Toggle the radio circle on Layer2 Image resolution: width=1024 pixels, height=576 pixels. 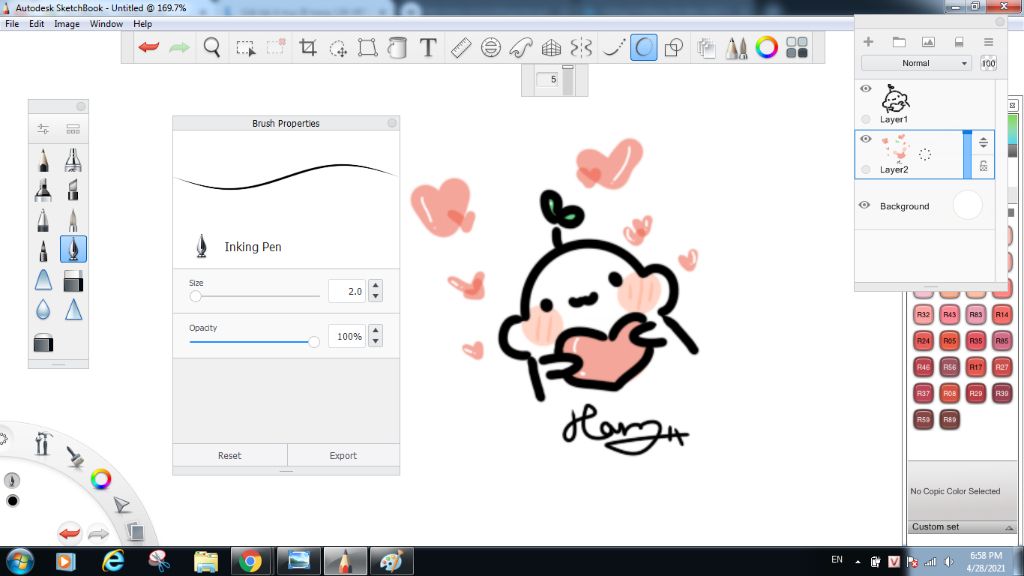[865, 170]
